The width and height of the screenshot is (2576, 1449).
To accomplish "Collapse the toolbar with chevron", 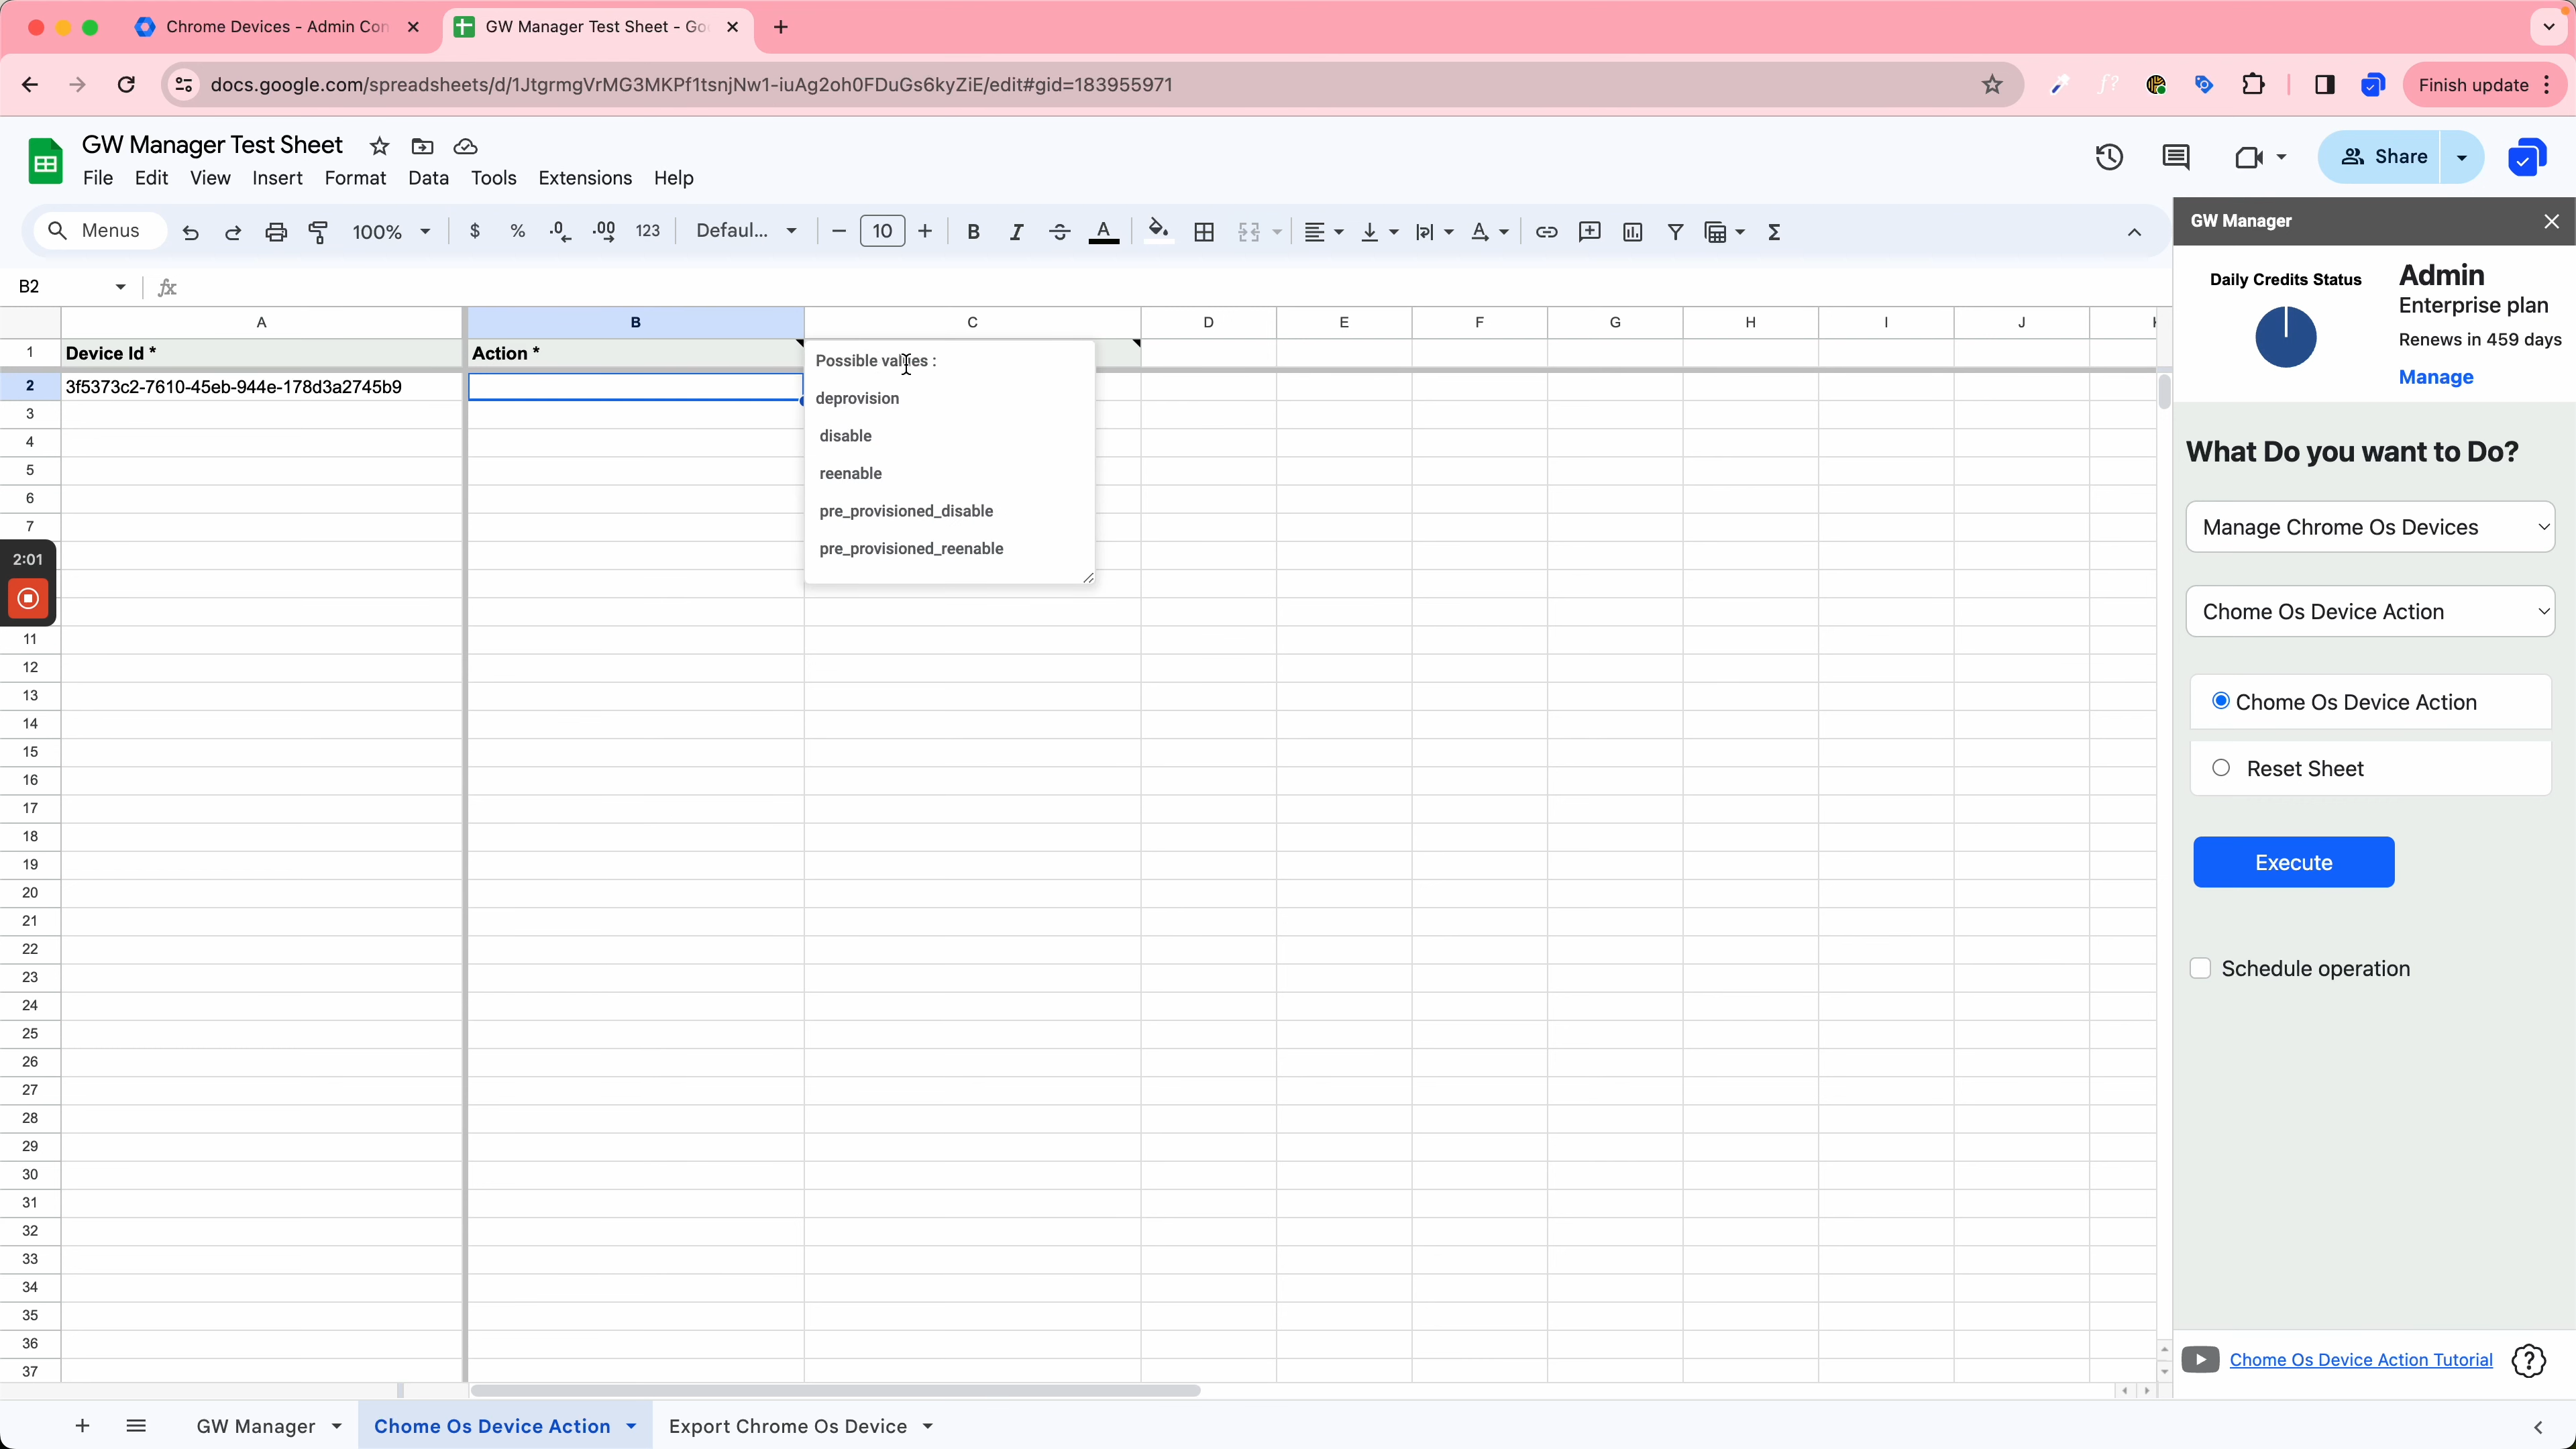I will (x=2134, y=232).
